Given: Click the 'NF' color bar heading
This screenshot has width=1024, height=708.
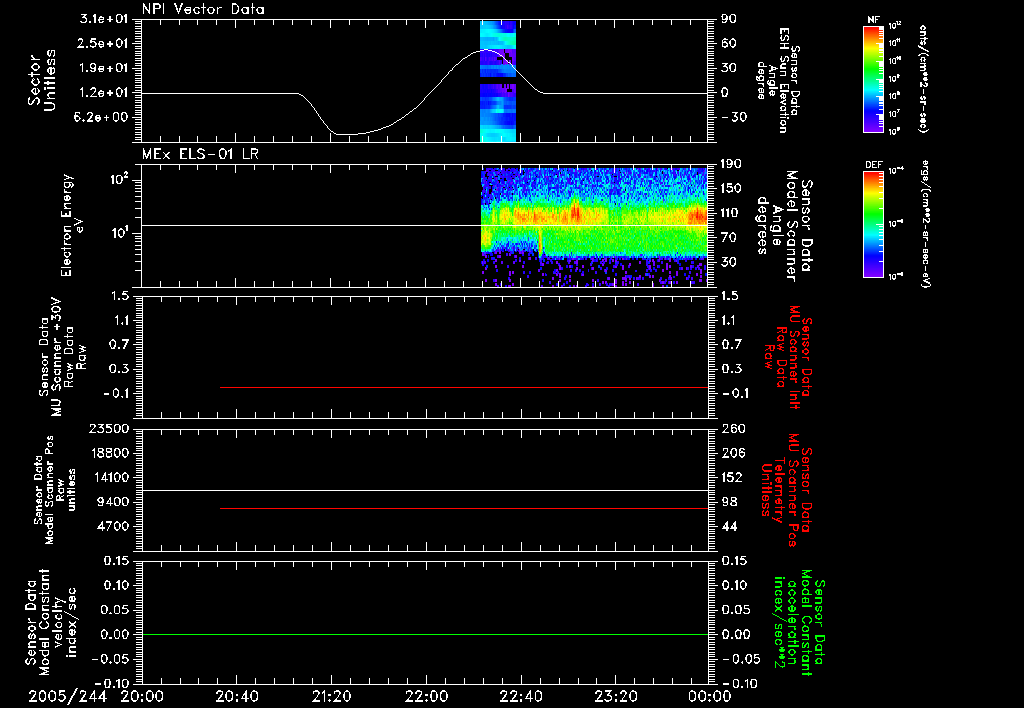Looking at the screenshot, I should [873, 20].
